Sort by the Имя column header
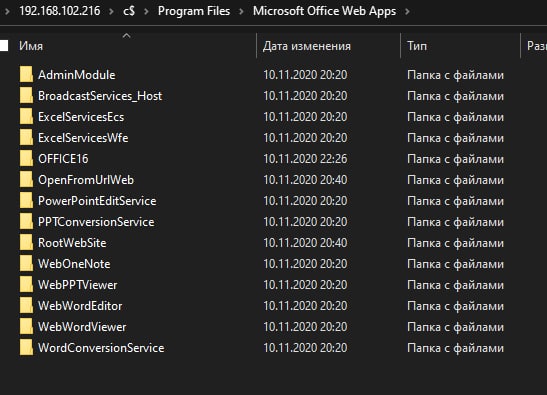The width and height of the screenshot is (547, 395). (x=31, y=46)
